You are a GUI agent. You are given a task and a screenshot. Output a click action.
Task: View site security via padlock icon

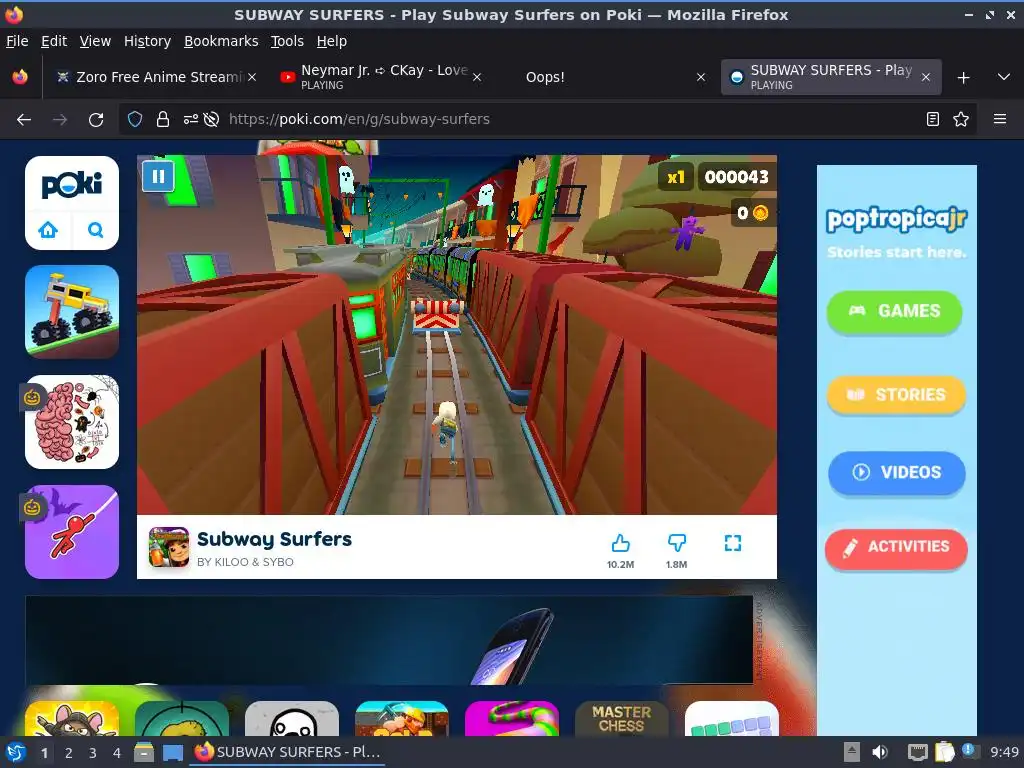(x=163, y=120)
